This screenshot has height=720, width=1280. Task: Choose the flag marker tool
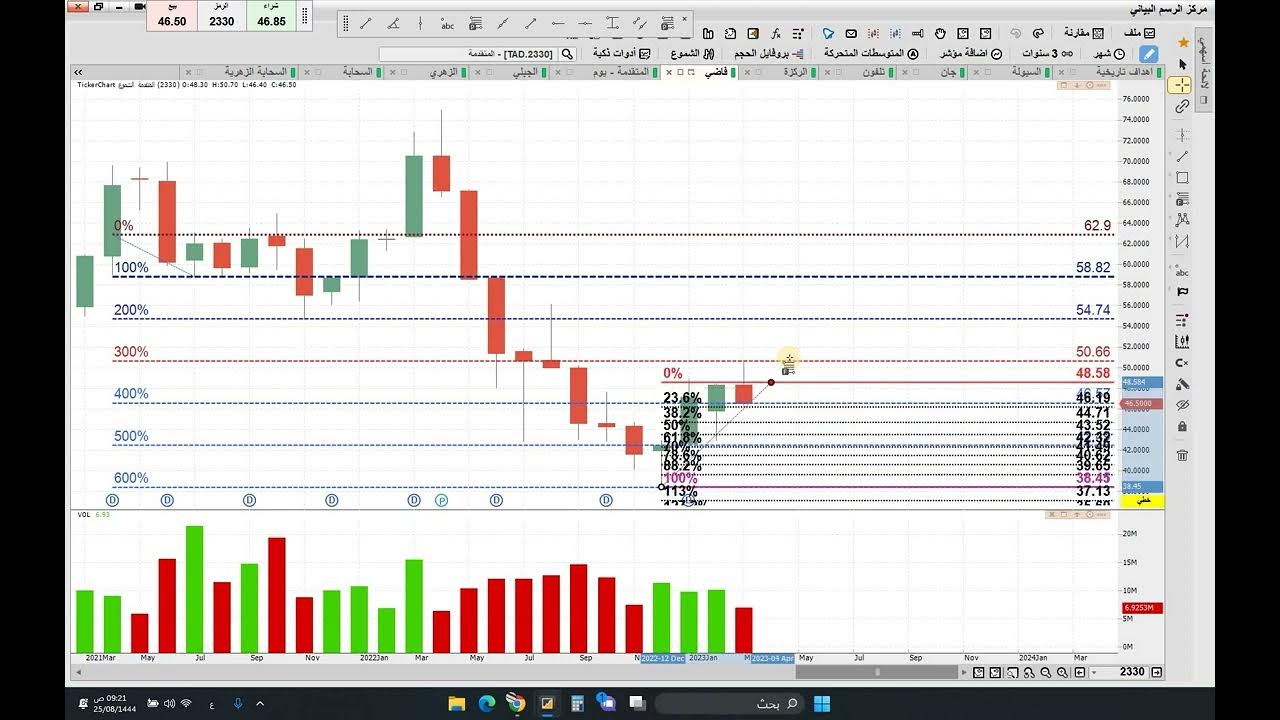(x=1182, y=292)
